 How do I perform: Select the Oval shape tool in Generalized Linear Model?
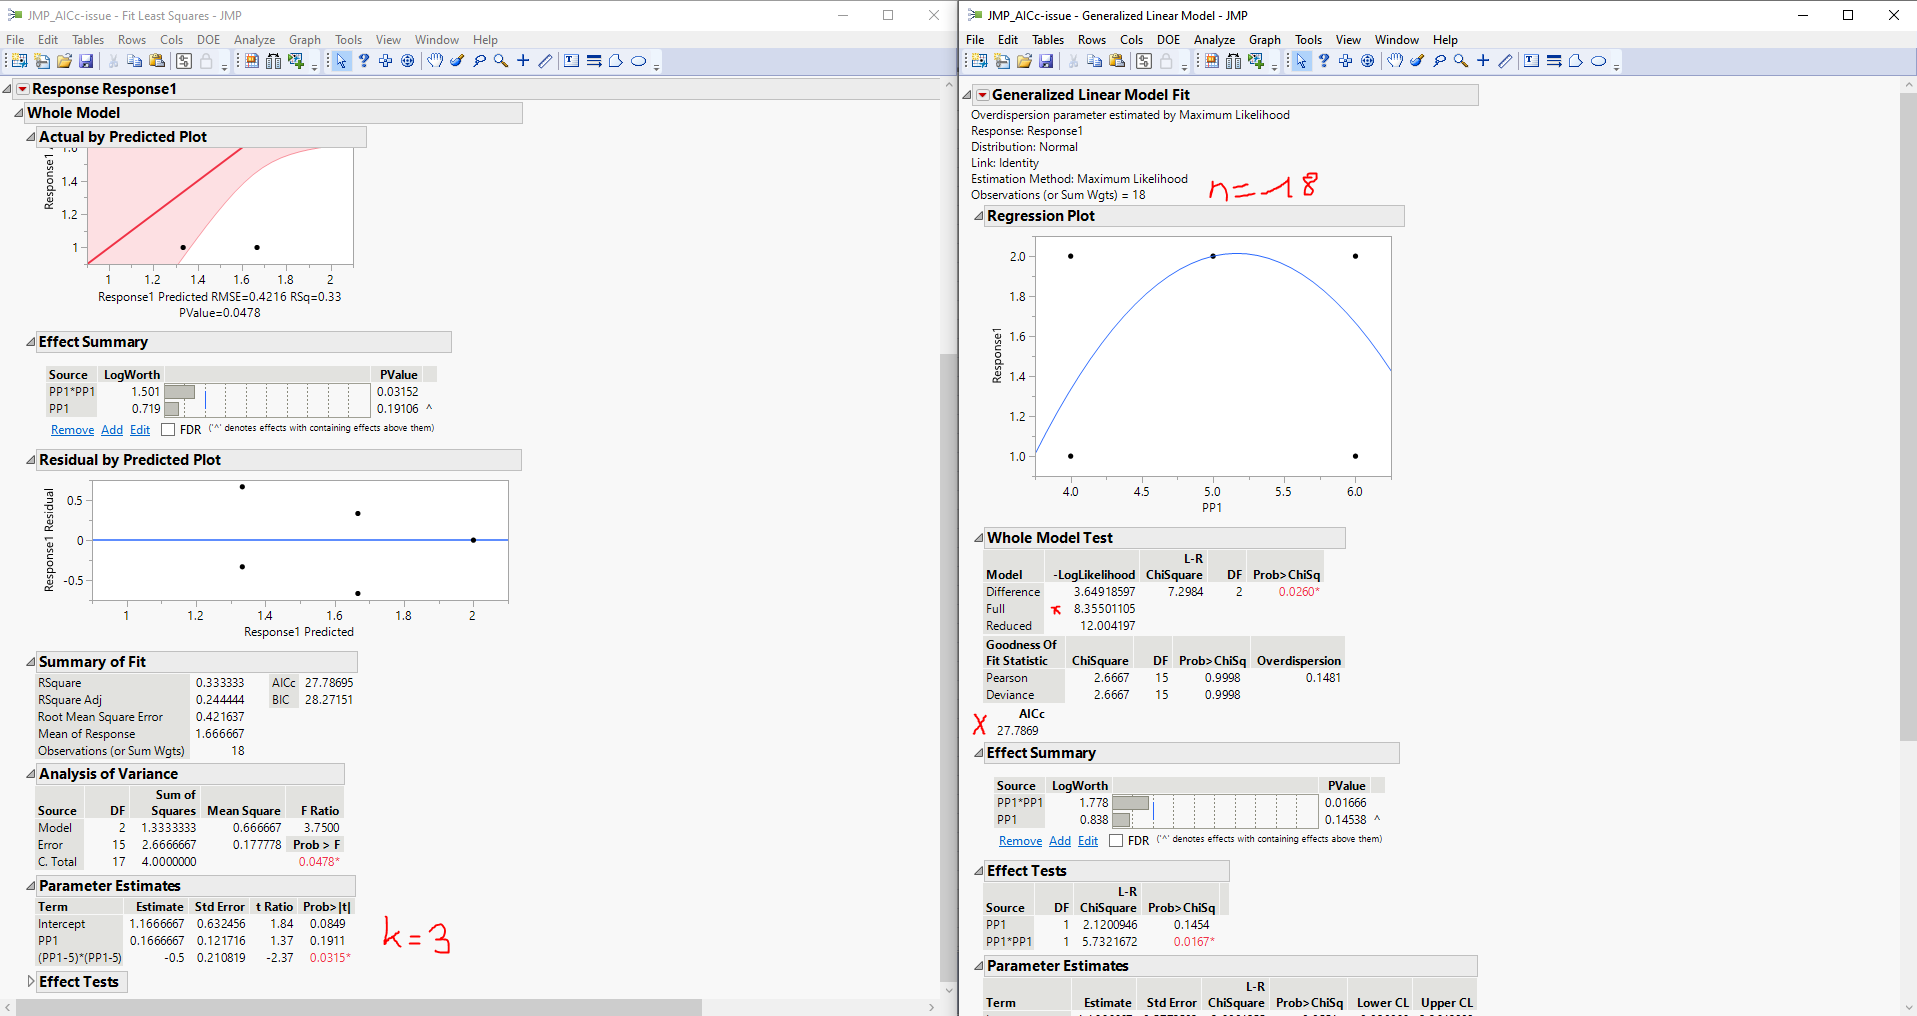(1599, 61)
